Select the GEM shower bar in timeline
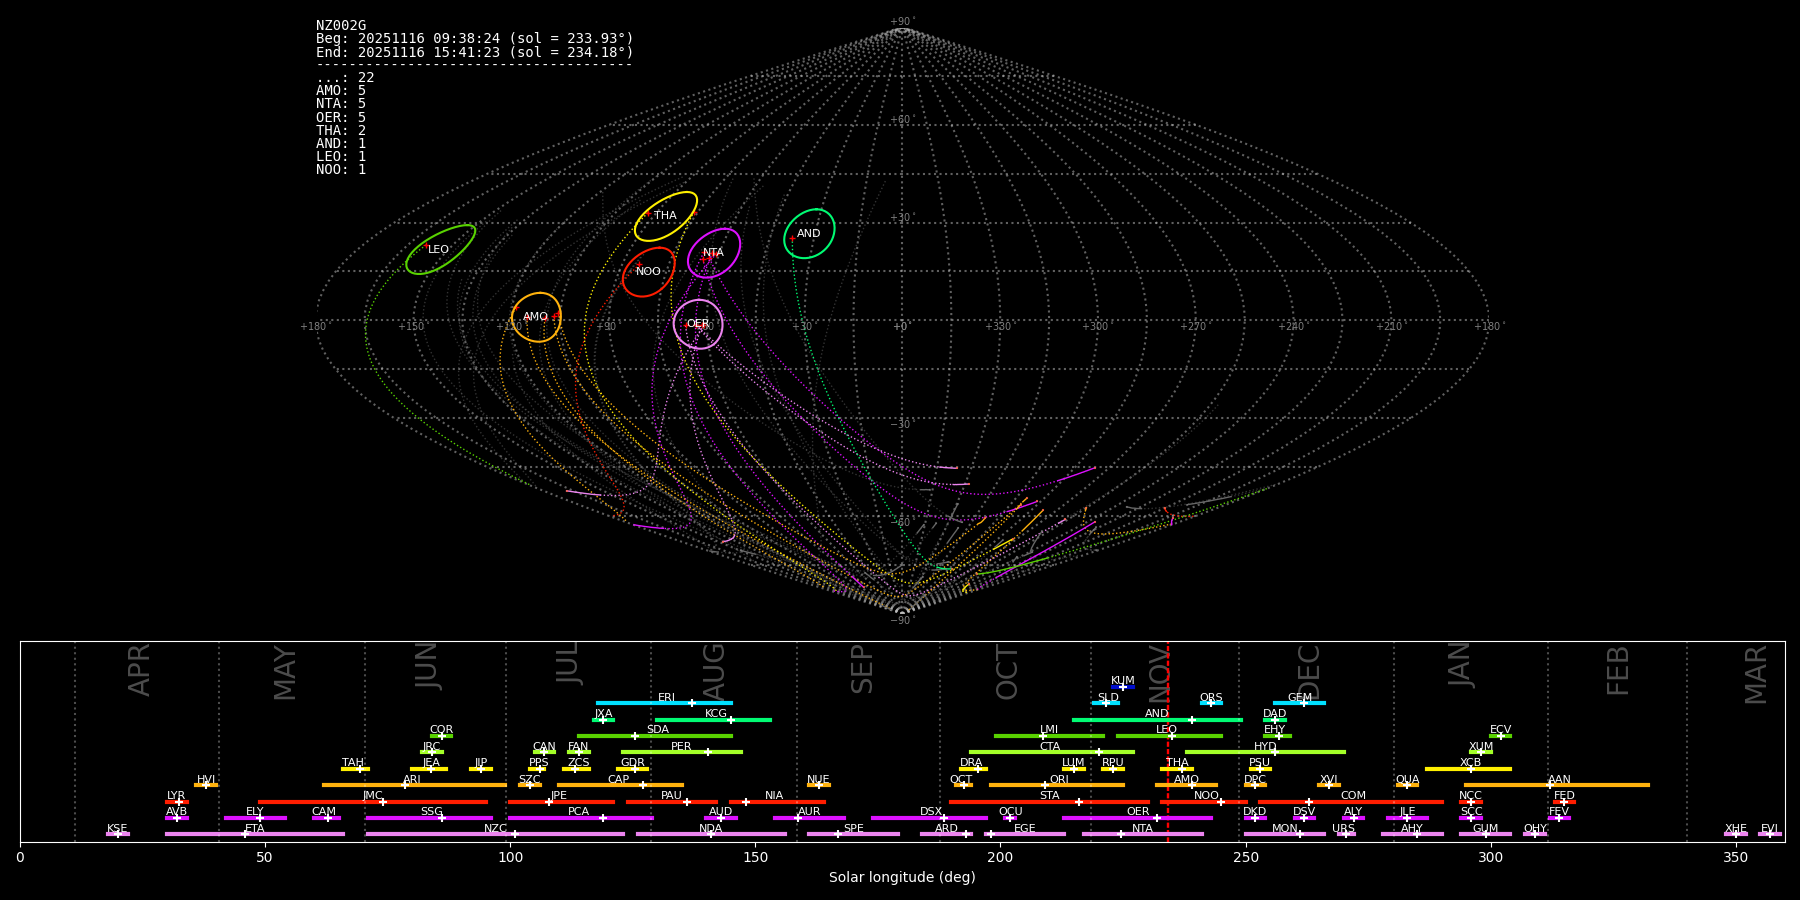 [x=1299, y=703]
